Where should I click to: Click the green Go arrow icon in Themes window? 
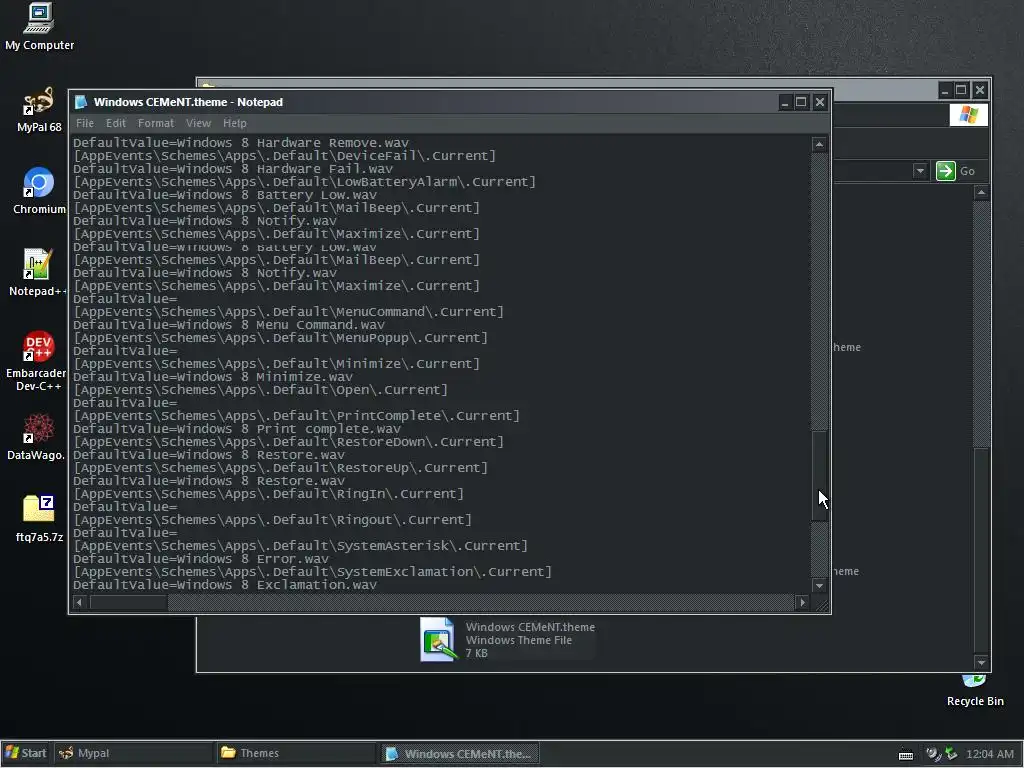(x=945, y=171)
